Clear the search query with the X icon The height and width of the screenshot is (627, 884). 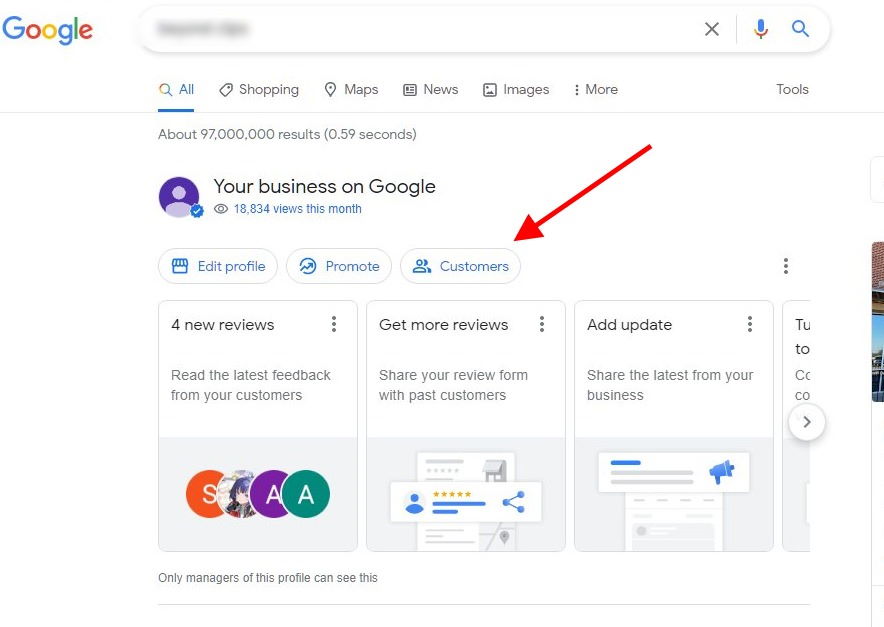712,29
